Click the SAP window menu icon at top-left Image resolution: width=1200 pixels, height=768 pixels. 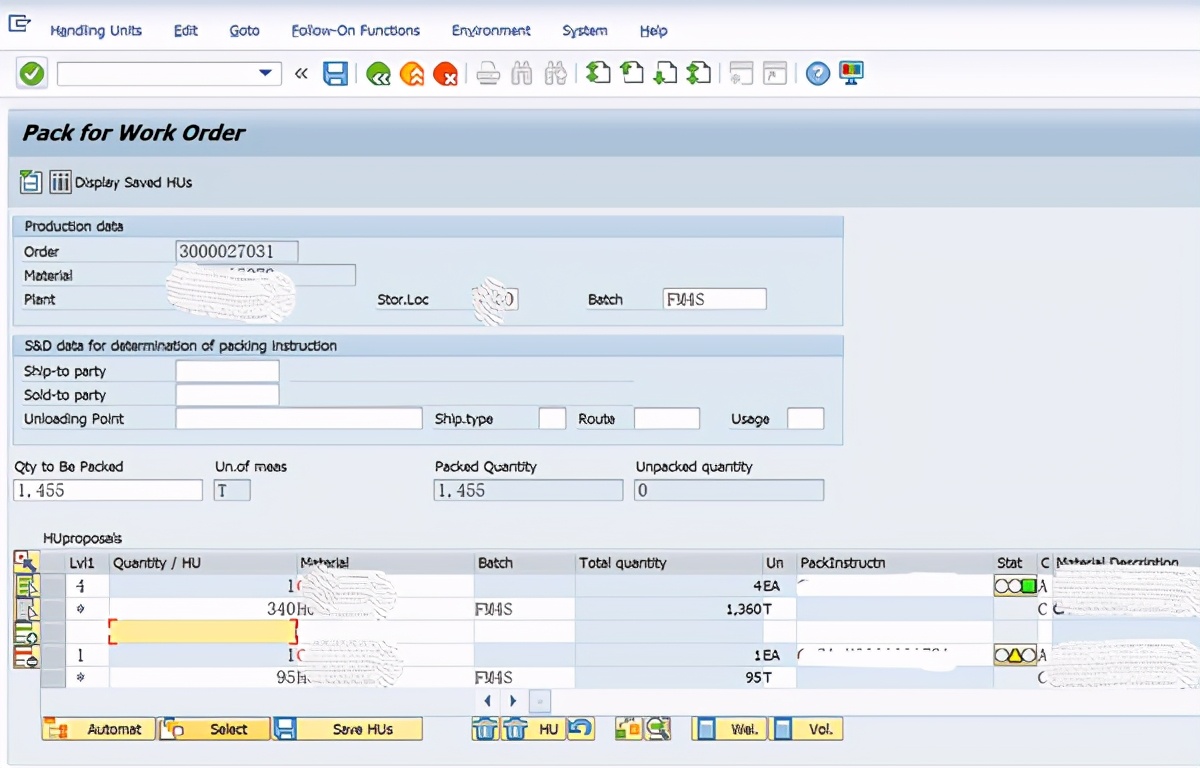(19, 25)
